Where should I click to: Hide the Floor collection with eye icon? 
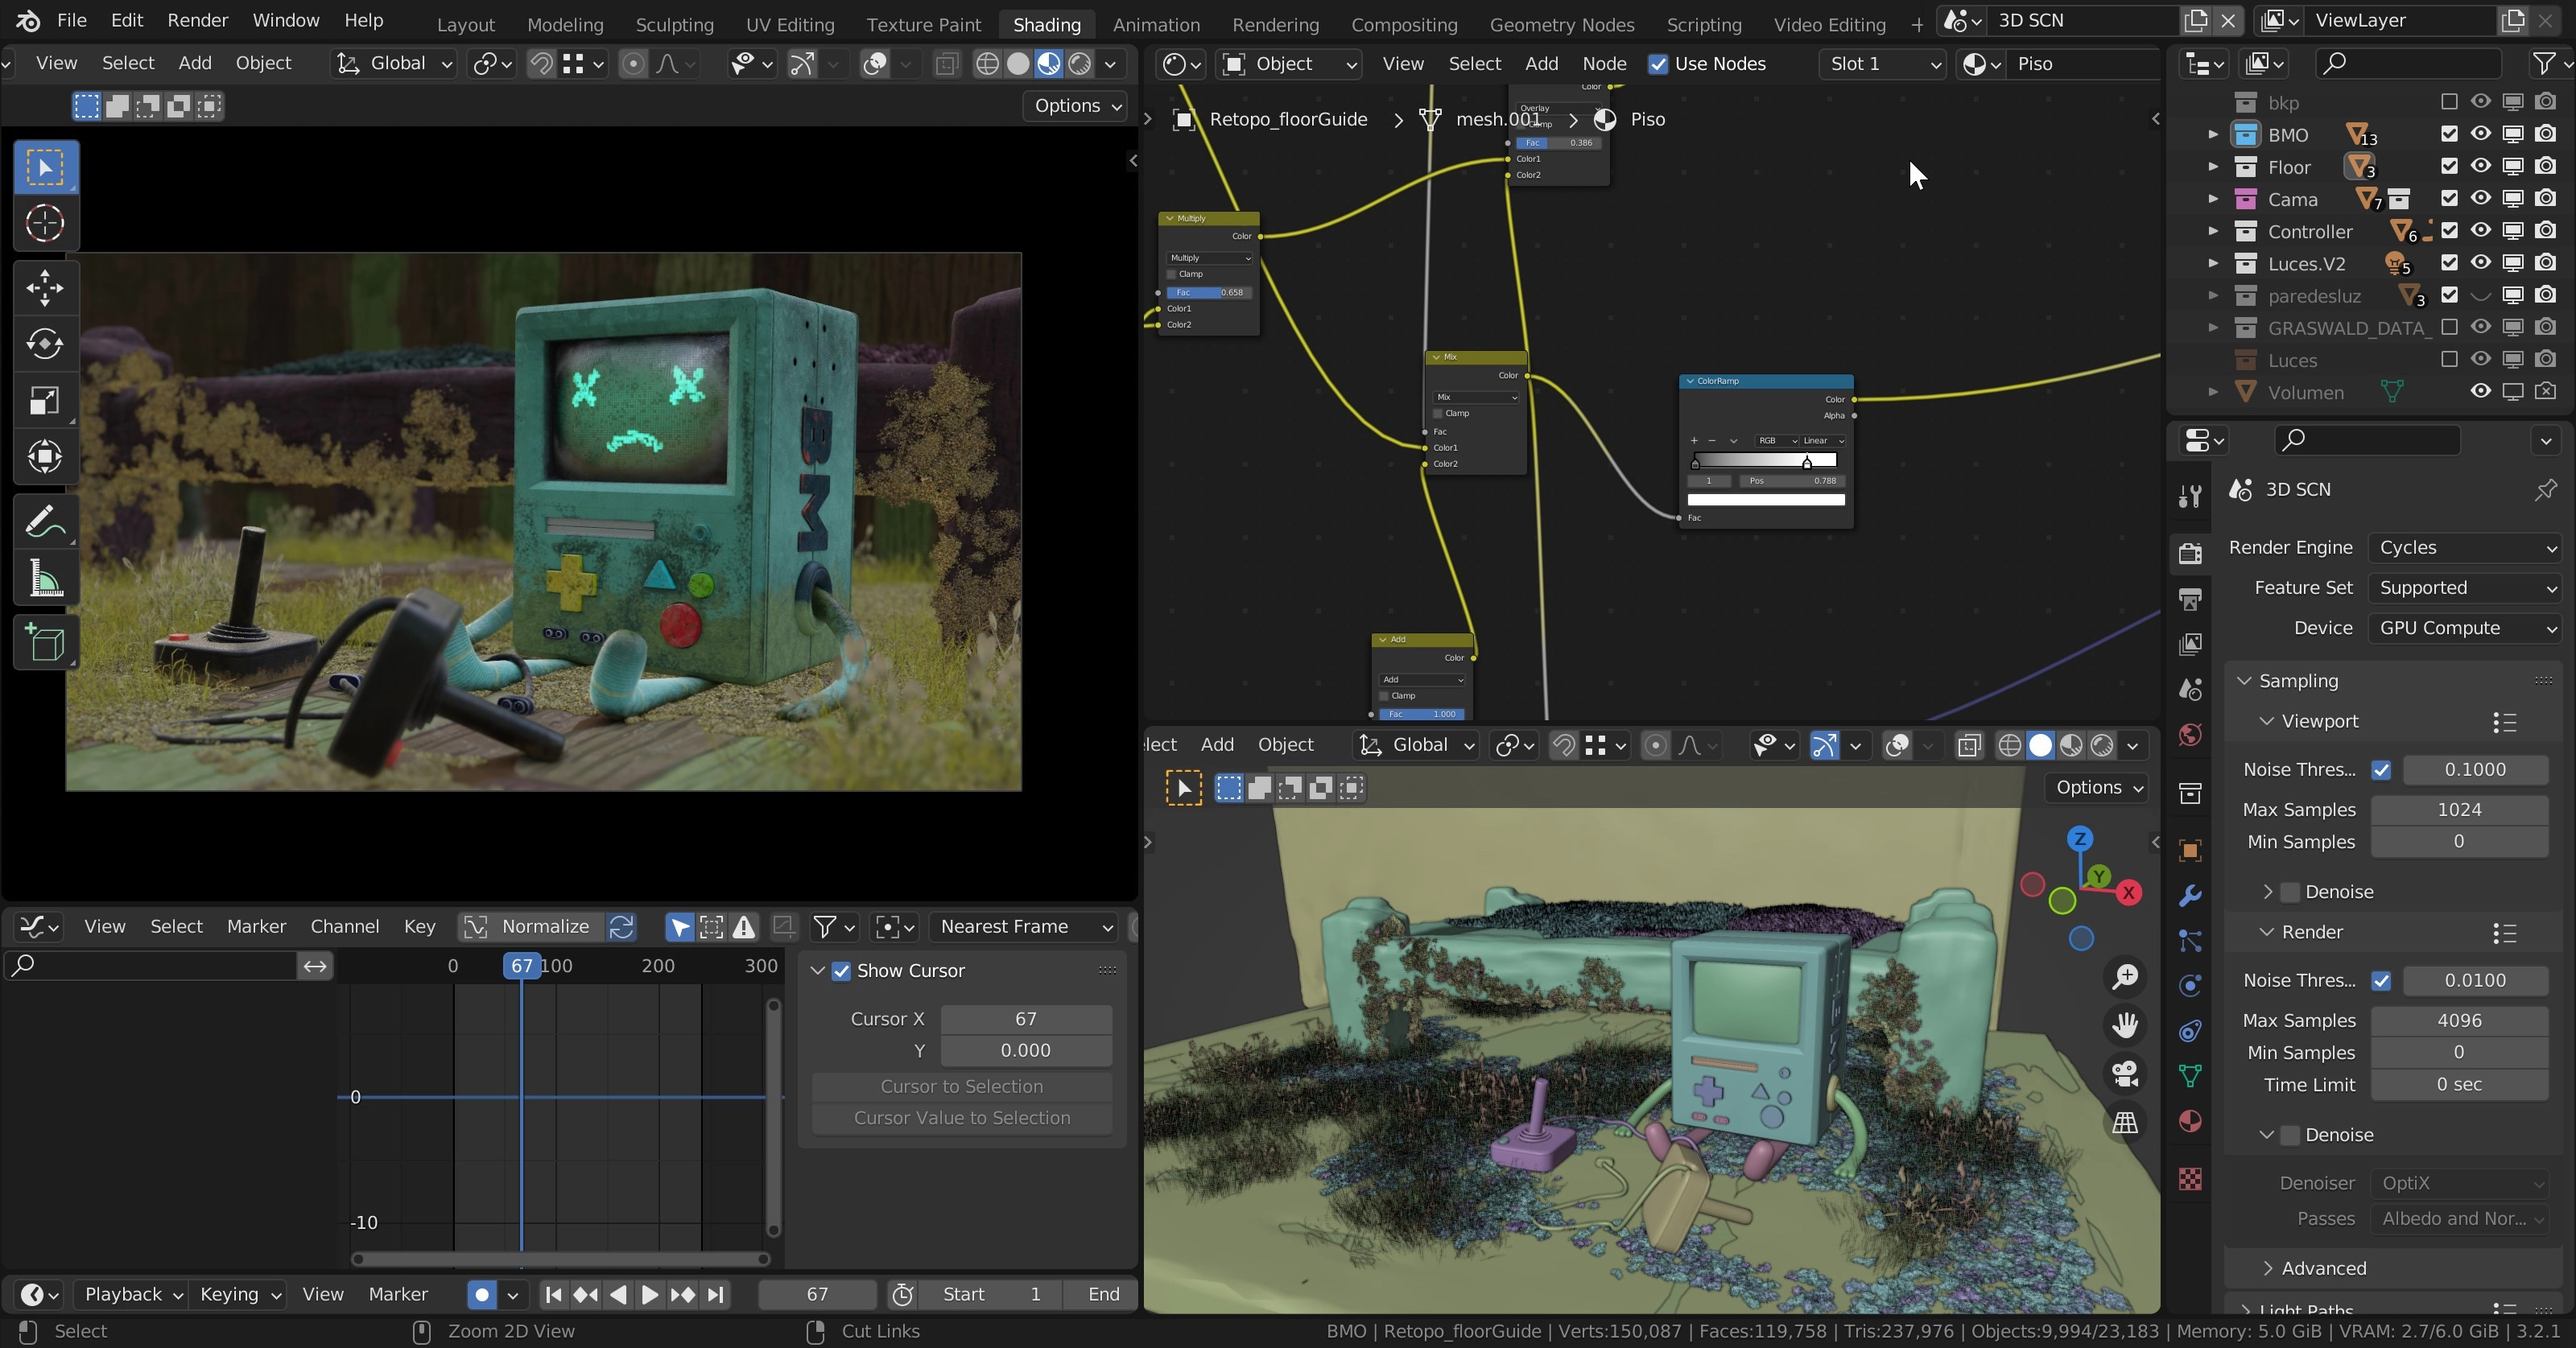coord(2480,166)
